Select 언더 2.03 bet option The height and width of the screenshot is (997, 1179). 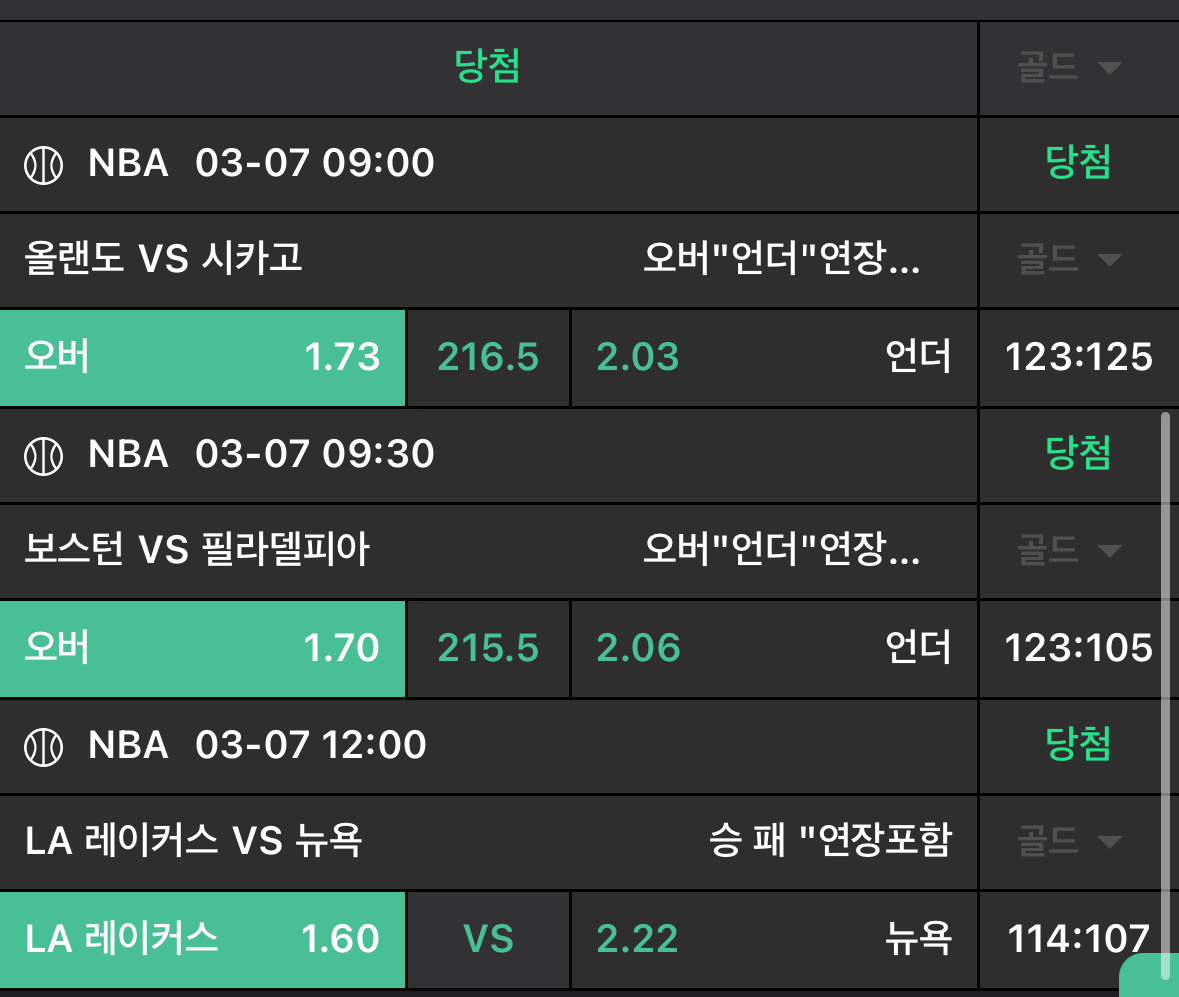pos(773,357)
